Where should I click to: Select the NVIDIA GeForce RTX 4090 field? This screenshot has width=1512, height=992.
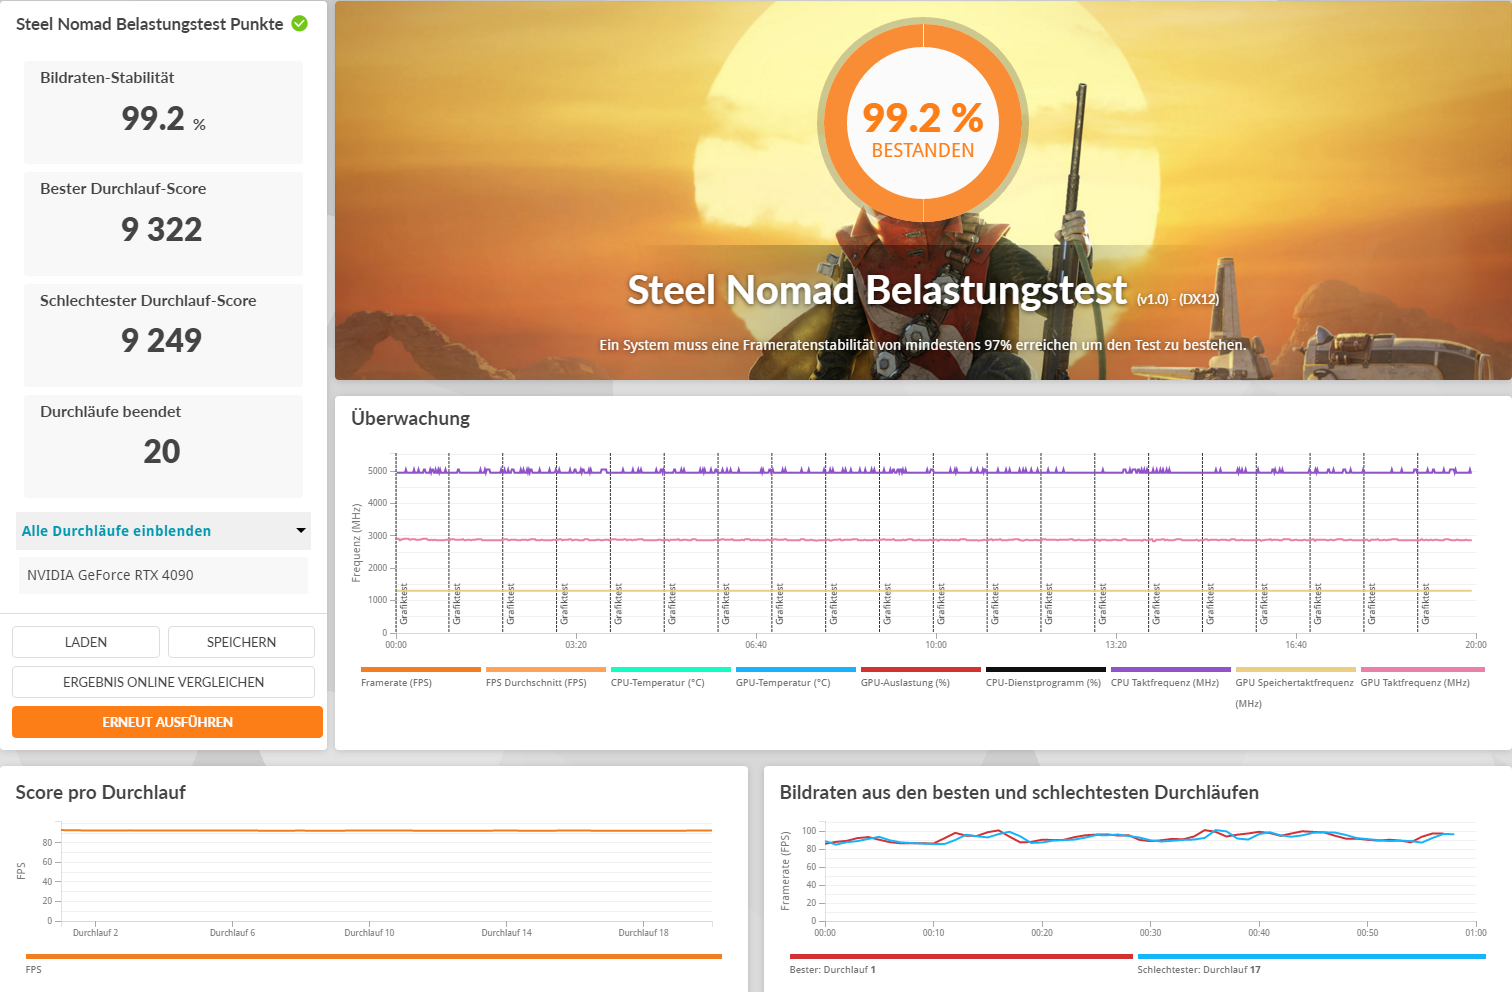click(x=163, y=575)
